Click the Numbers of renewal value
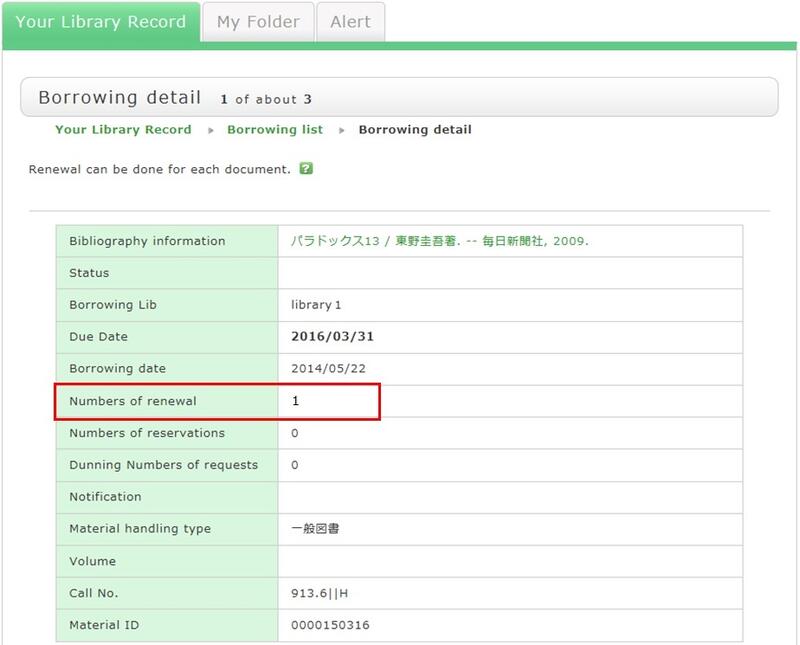Image resolution: width=800 pixels, height=645 pixels. coord(296,401)
